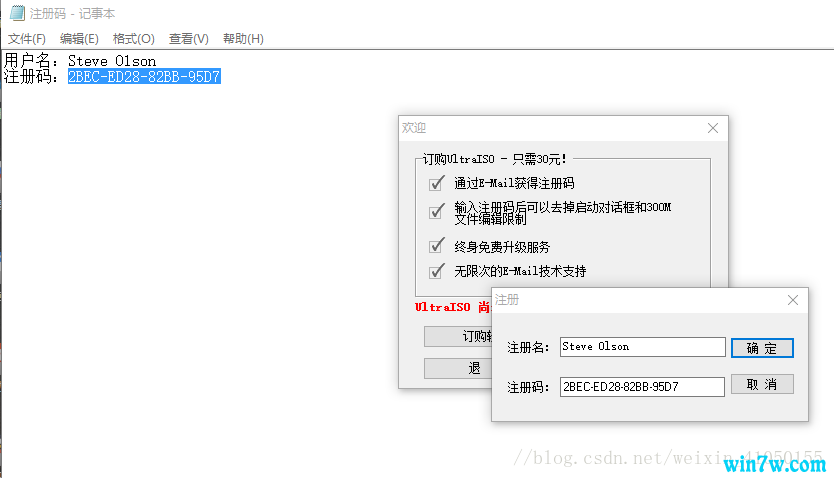Image resolution: width=834 pixels, height=478 pixels.
Task: Click checkmark beside 无限次的E-Mail技术支持
Action: tap(436, 271)
